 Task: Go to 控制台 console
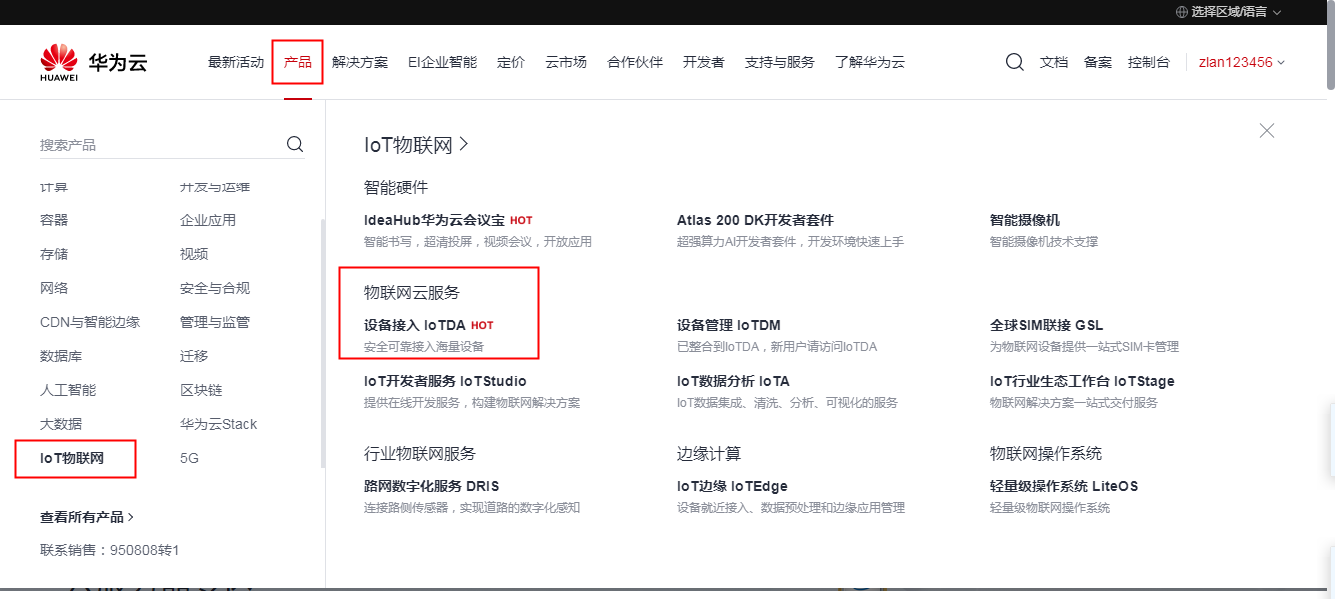tap(1148, 62)
